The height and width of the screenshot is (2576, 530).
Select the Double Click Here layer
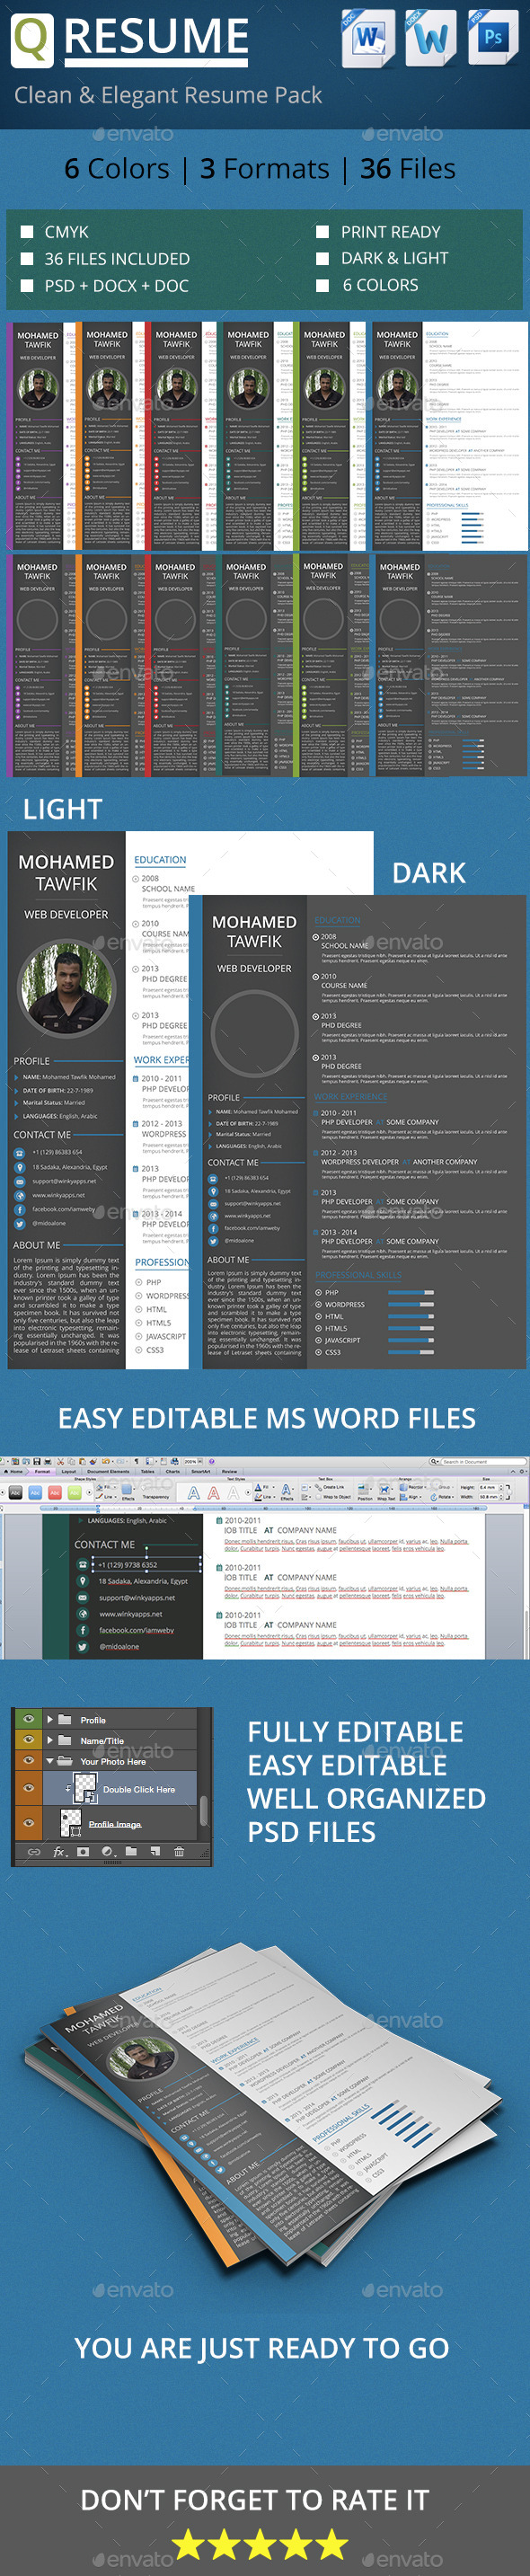point(120,1789)
